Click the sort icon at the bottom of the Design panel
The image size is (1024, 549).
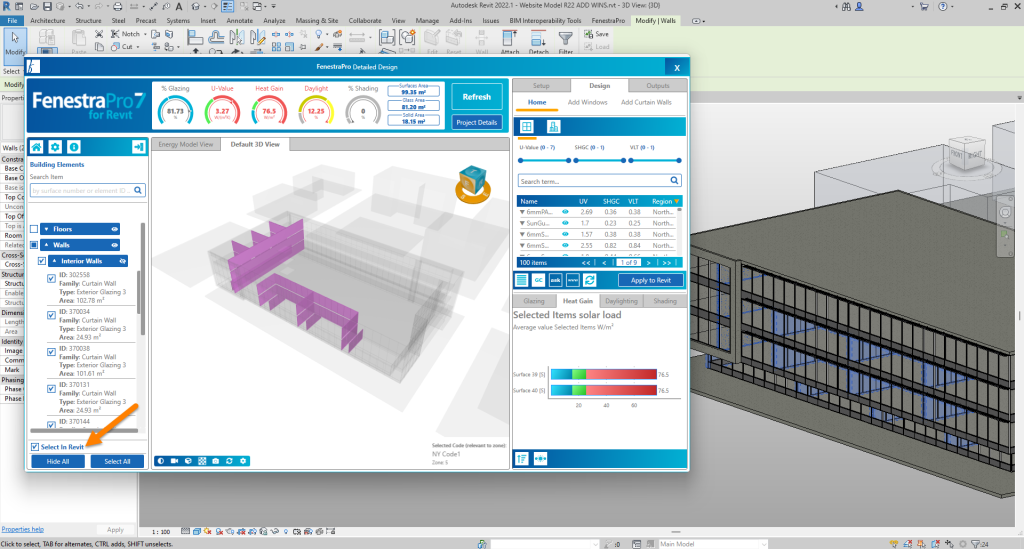point(522,459)
